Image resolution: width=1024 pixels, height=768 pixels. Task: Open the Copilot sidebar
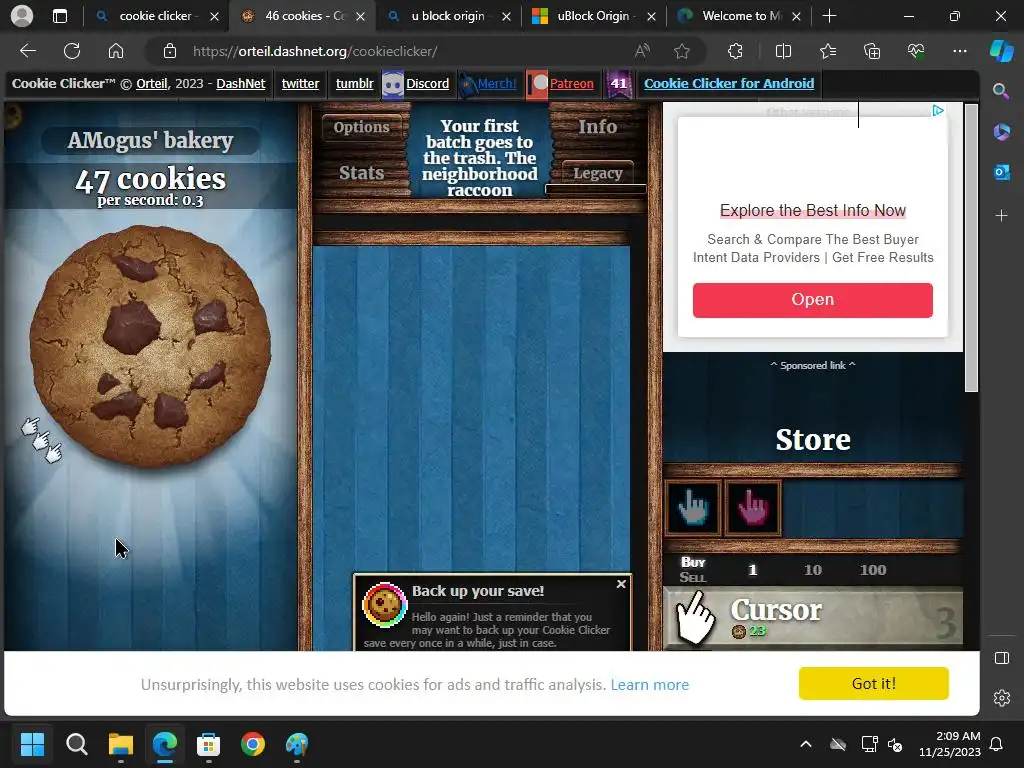pos(1001,50)
